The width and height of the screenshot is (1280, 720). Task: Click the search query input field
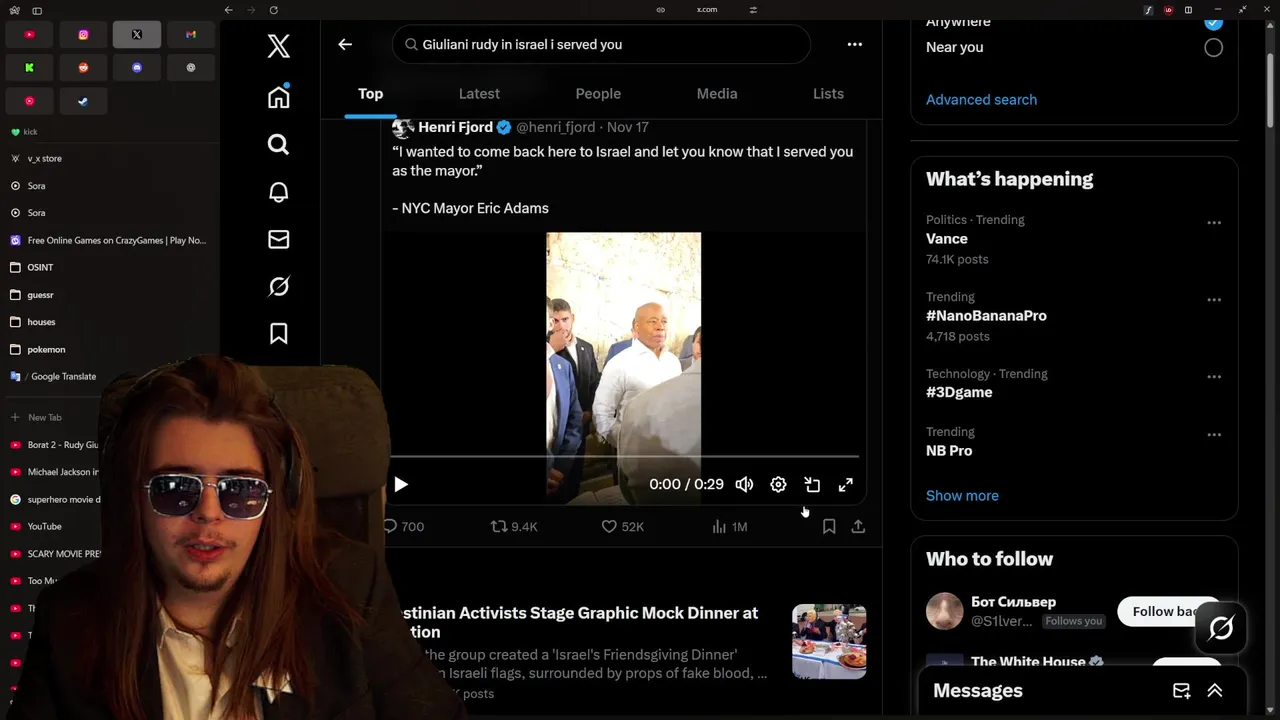point(601,44)
